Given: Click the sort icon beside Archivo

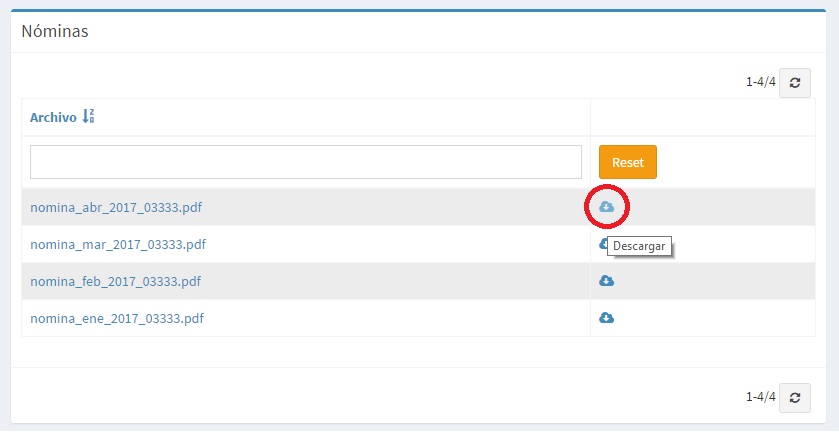Looking at the screenshot, I should (88, 117).
